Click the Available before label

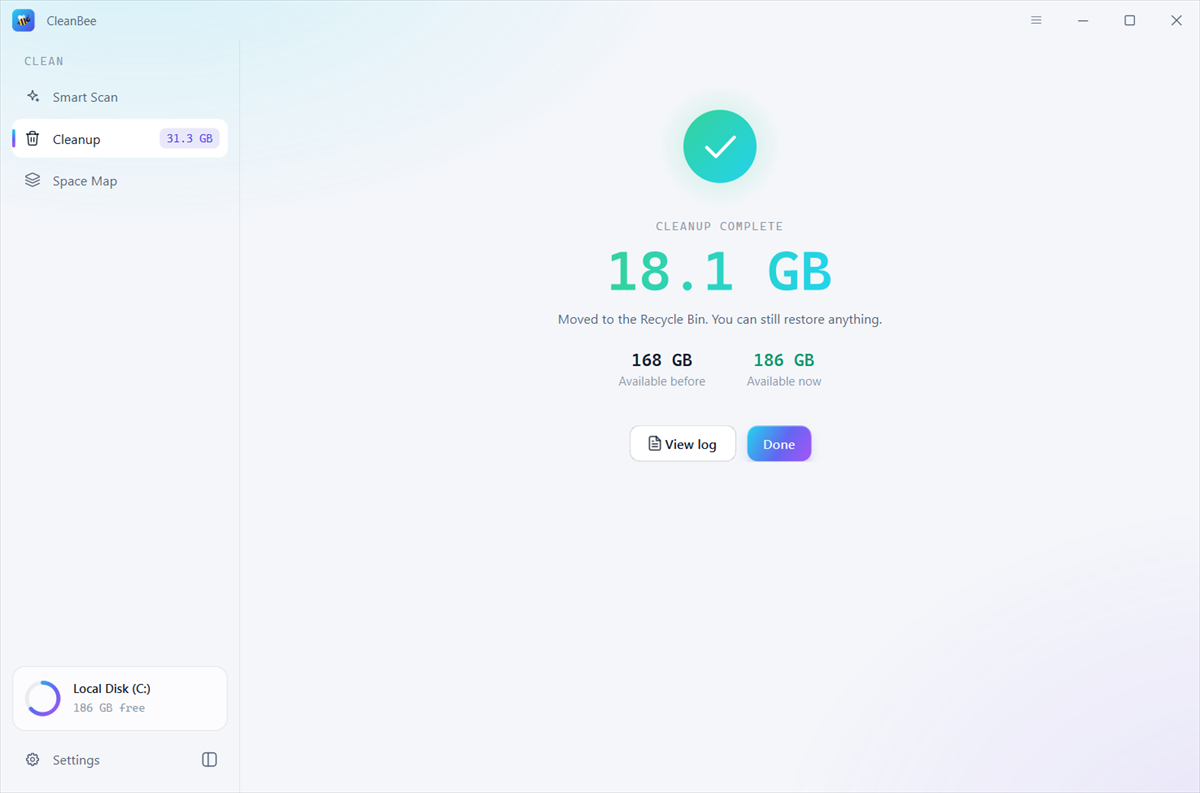(662, 382)
